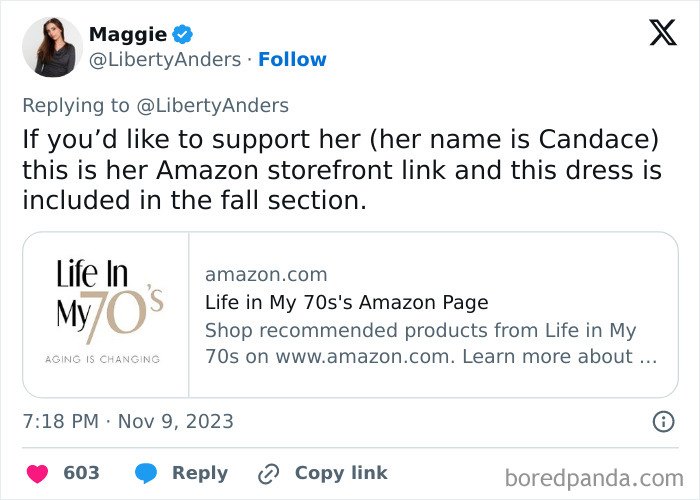This screenshot has width=700, height=500.
Task: Like the tweet with heart icon
Action: click(x=36, y=473)
